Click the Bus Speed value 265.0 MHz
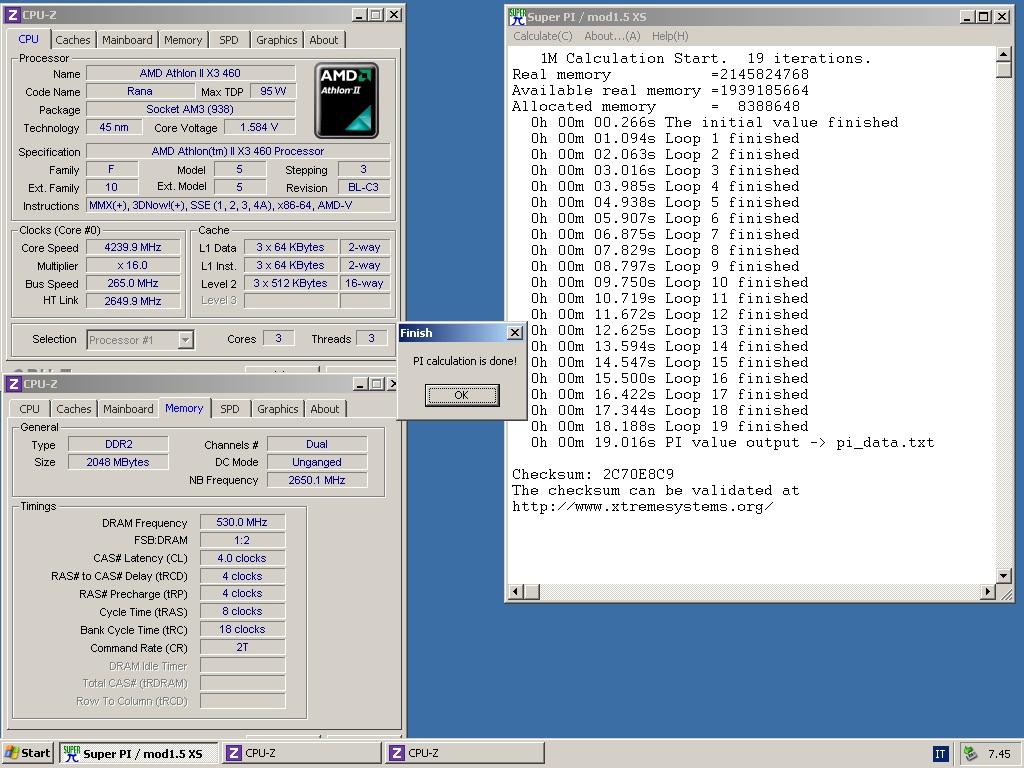This screenshot has height=768, width=1024. 133,283
